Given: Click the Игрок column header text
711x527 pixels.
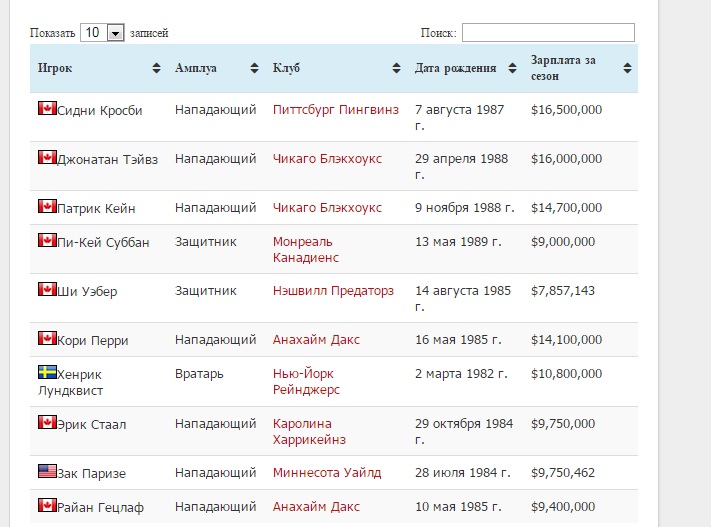Looking at the screenshot, I should click(55, 68).
